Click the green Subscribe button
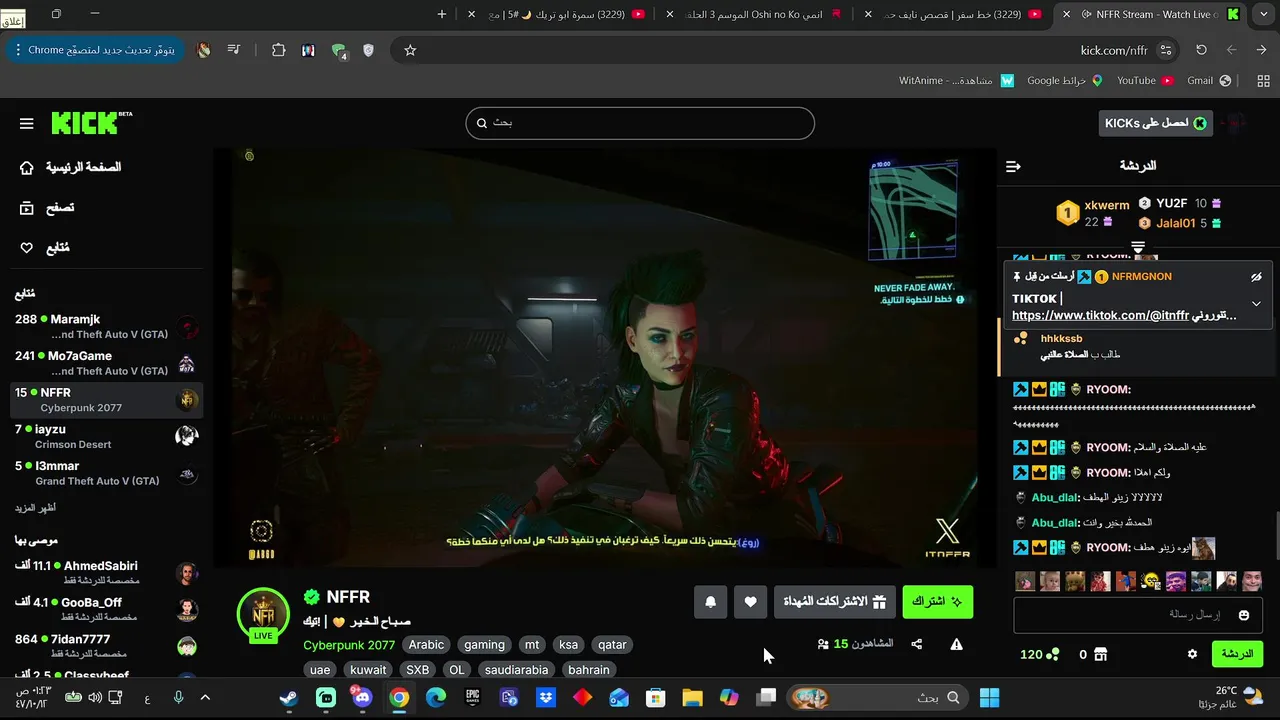This screenshot has height=720, width=1280. coord(937,601)
